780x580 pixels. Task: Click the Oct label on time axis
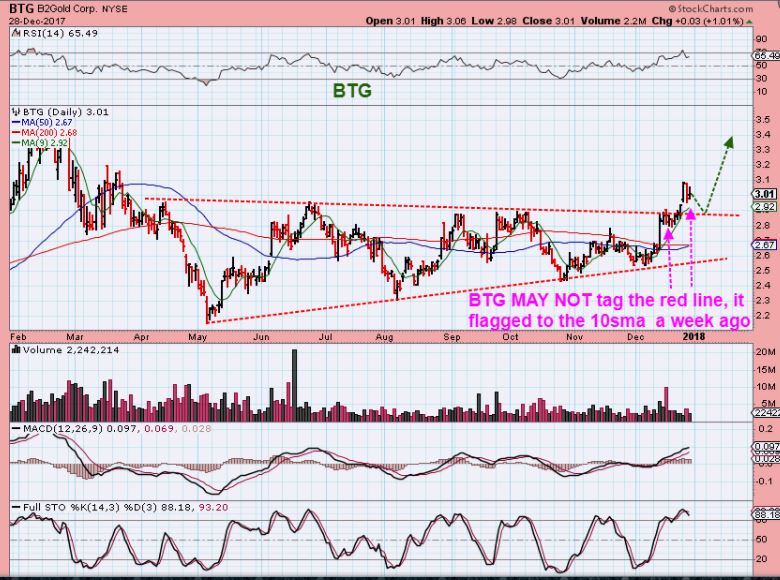[511, 337]
